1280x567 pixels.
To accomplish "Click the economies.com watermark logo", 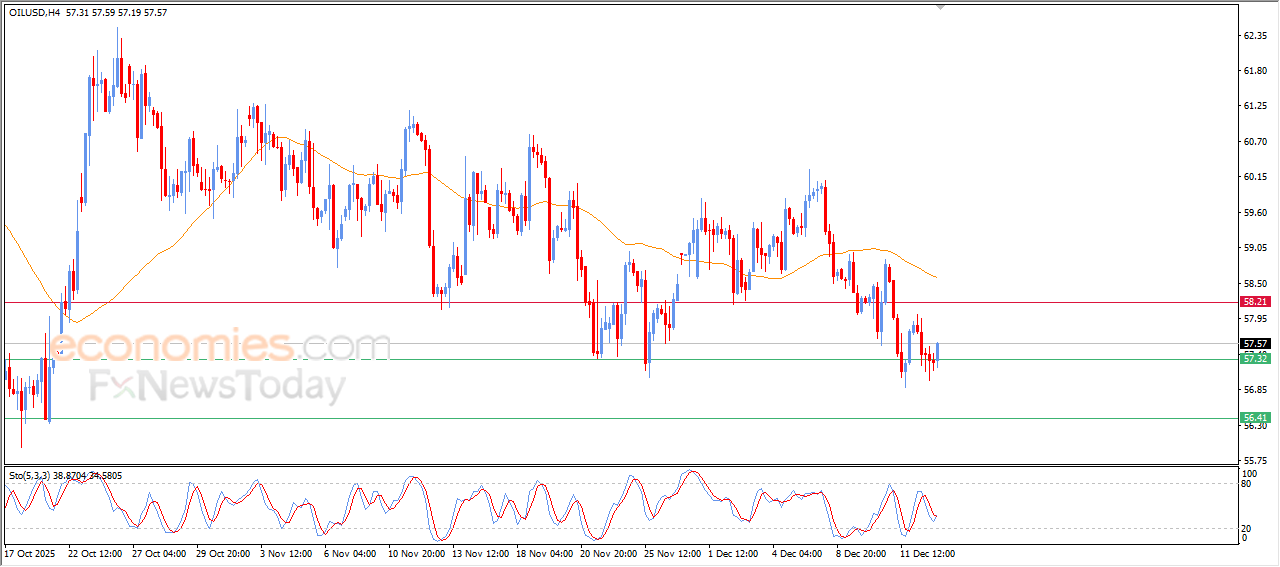I will click(x=220, y=347).
